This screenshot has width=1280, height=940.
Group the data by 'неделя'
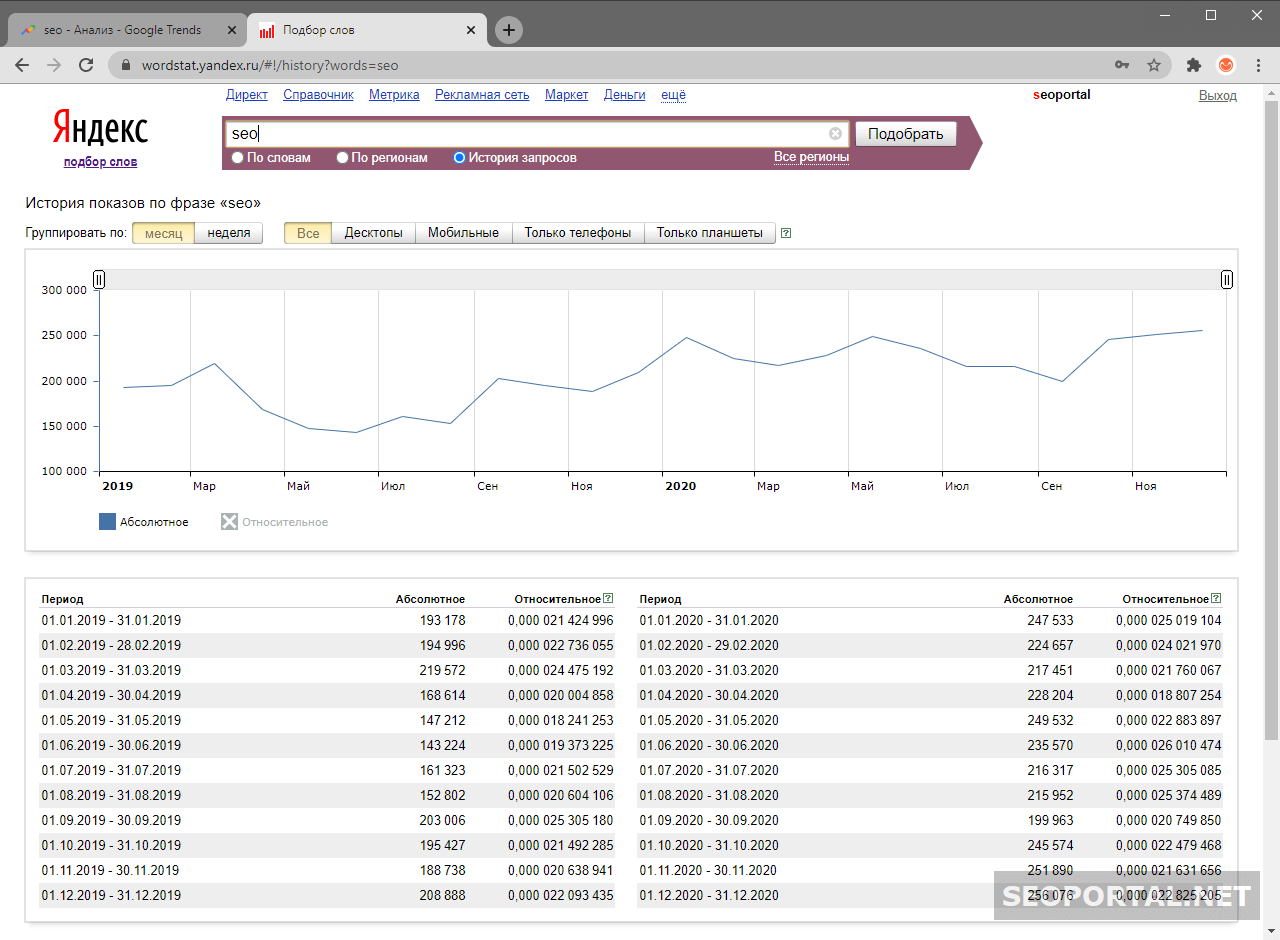228,233
